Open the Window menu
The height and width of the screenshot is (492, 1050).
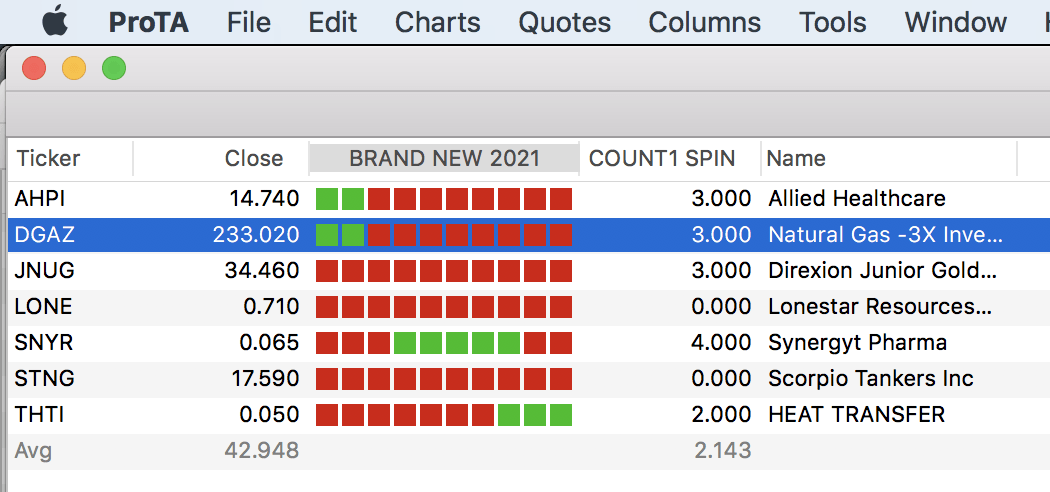[956, 23]
